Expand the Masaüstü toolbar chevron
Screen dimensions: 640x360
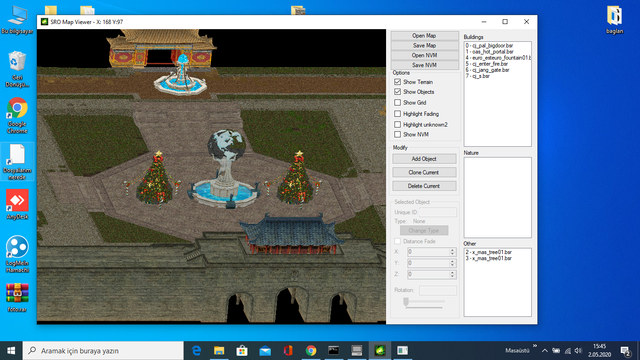coord(535,346)
